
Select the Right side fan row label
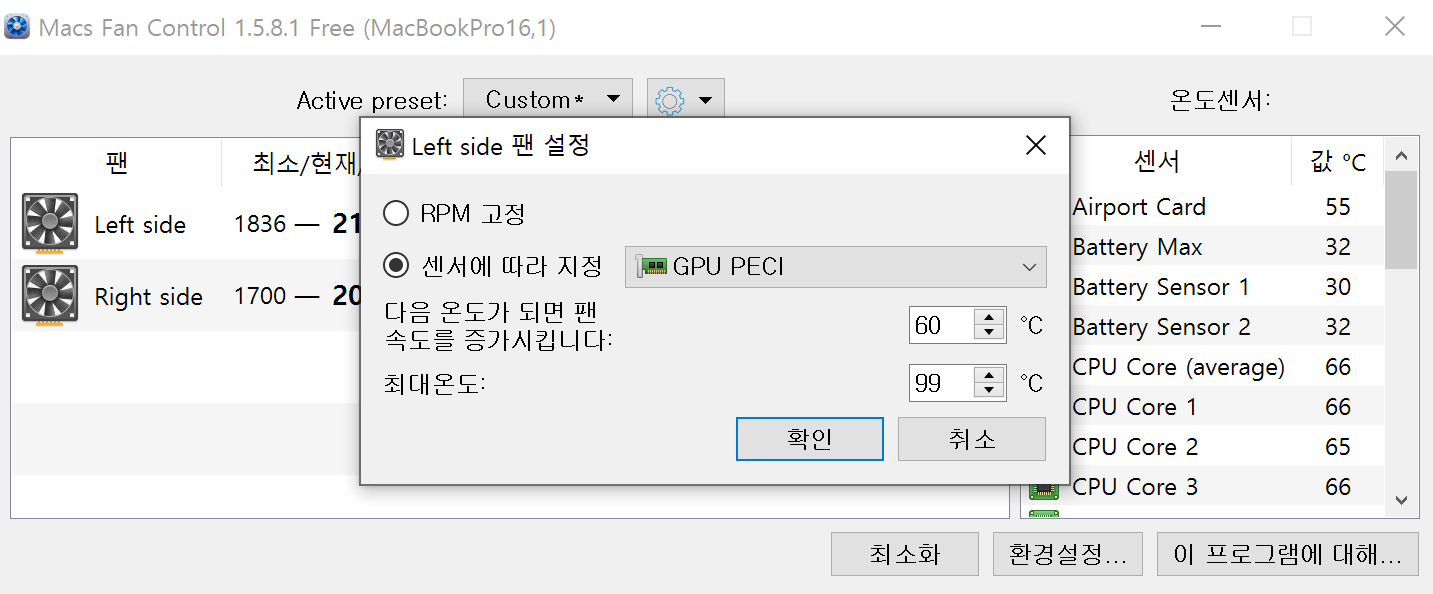coord(148,297)
